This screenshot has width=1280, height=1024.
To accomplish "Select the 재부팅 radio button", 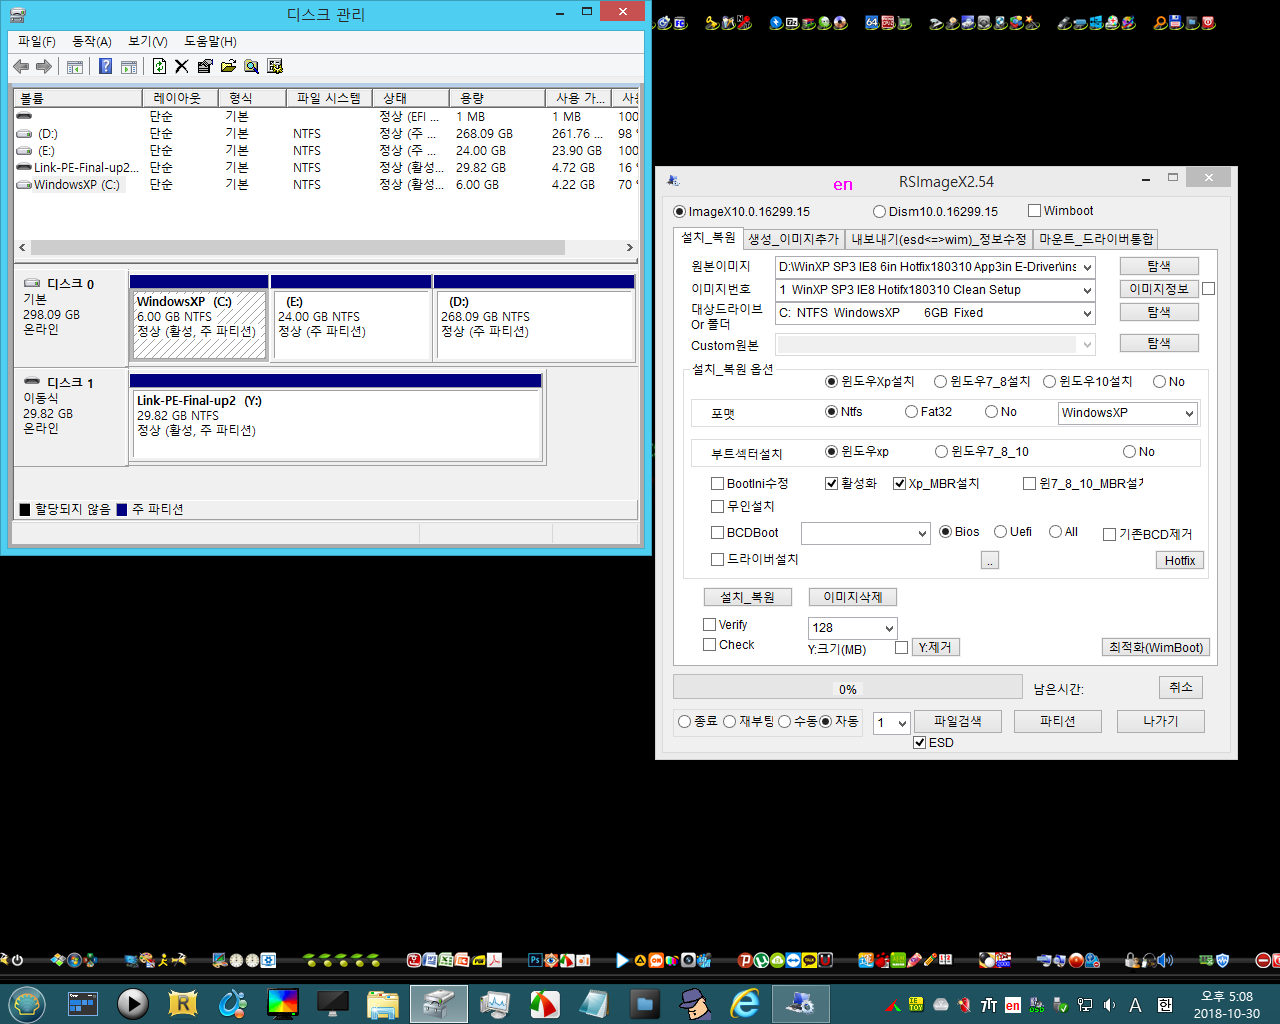I will coord(729,721).
